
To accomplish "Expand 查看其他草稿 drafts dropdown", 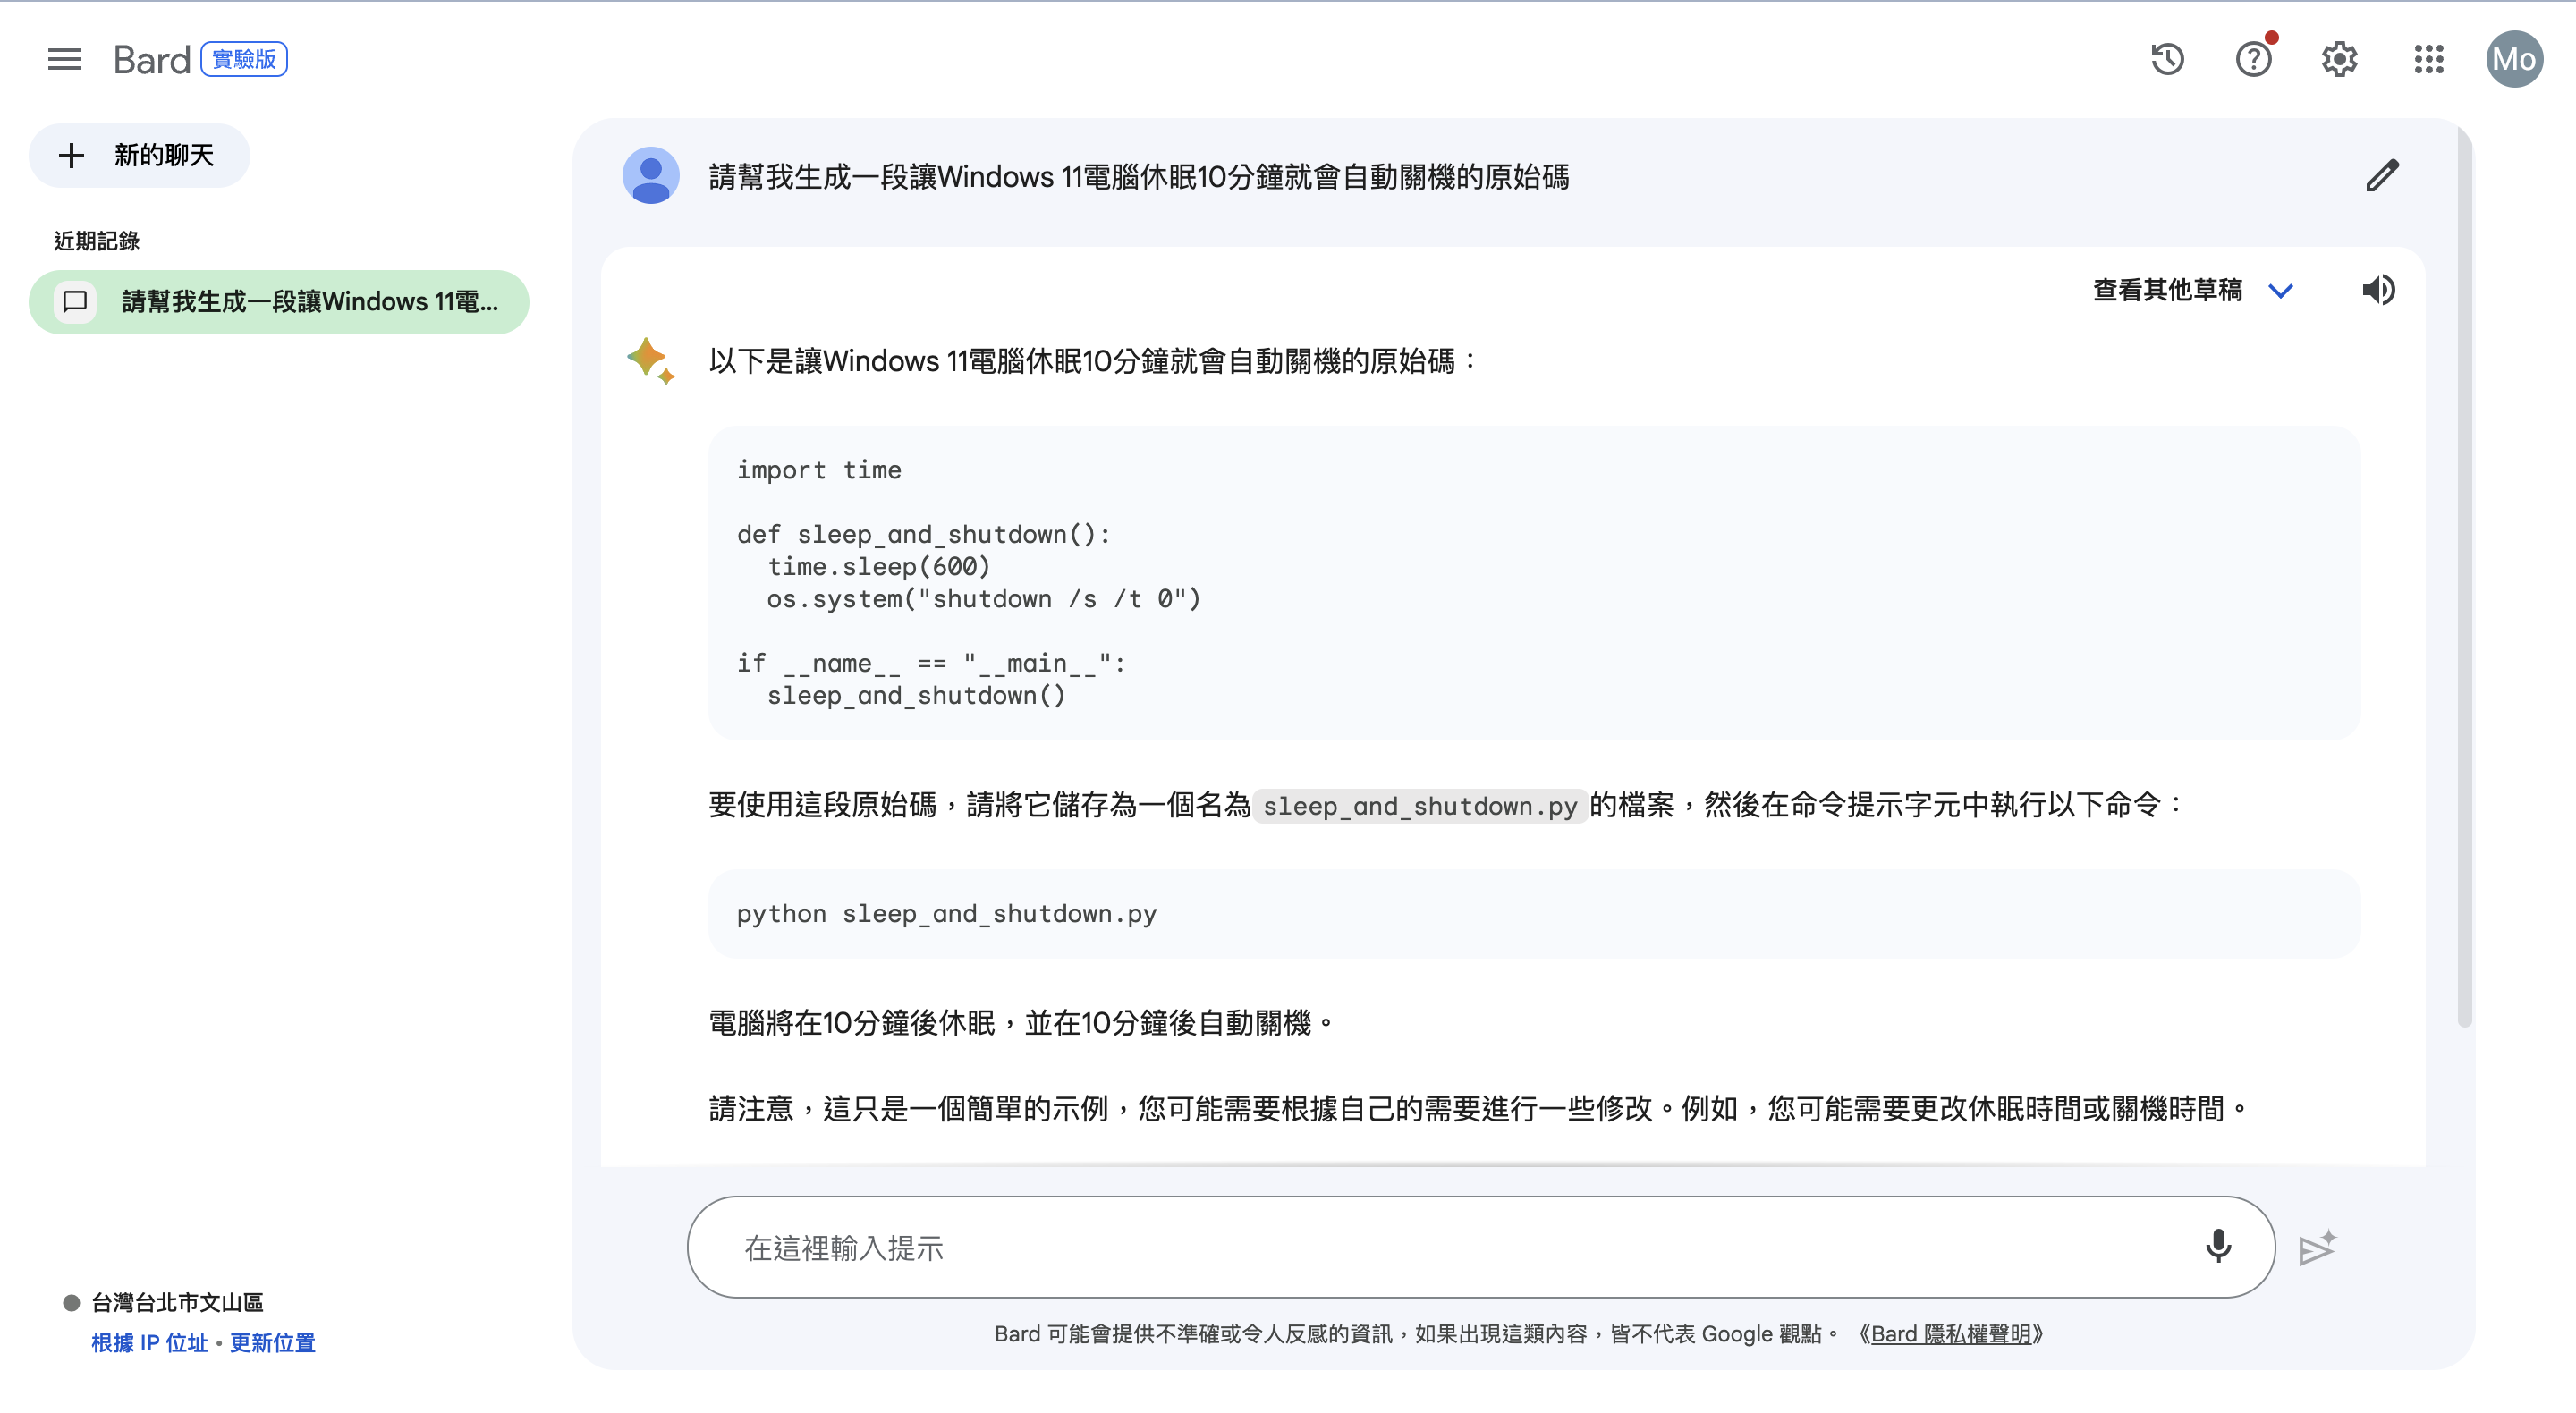I will 2192,290.
